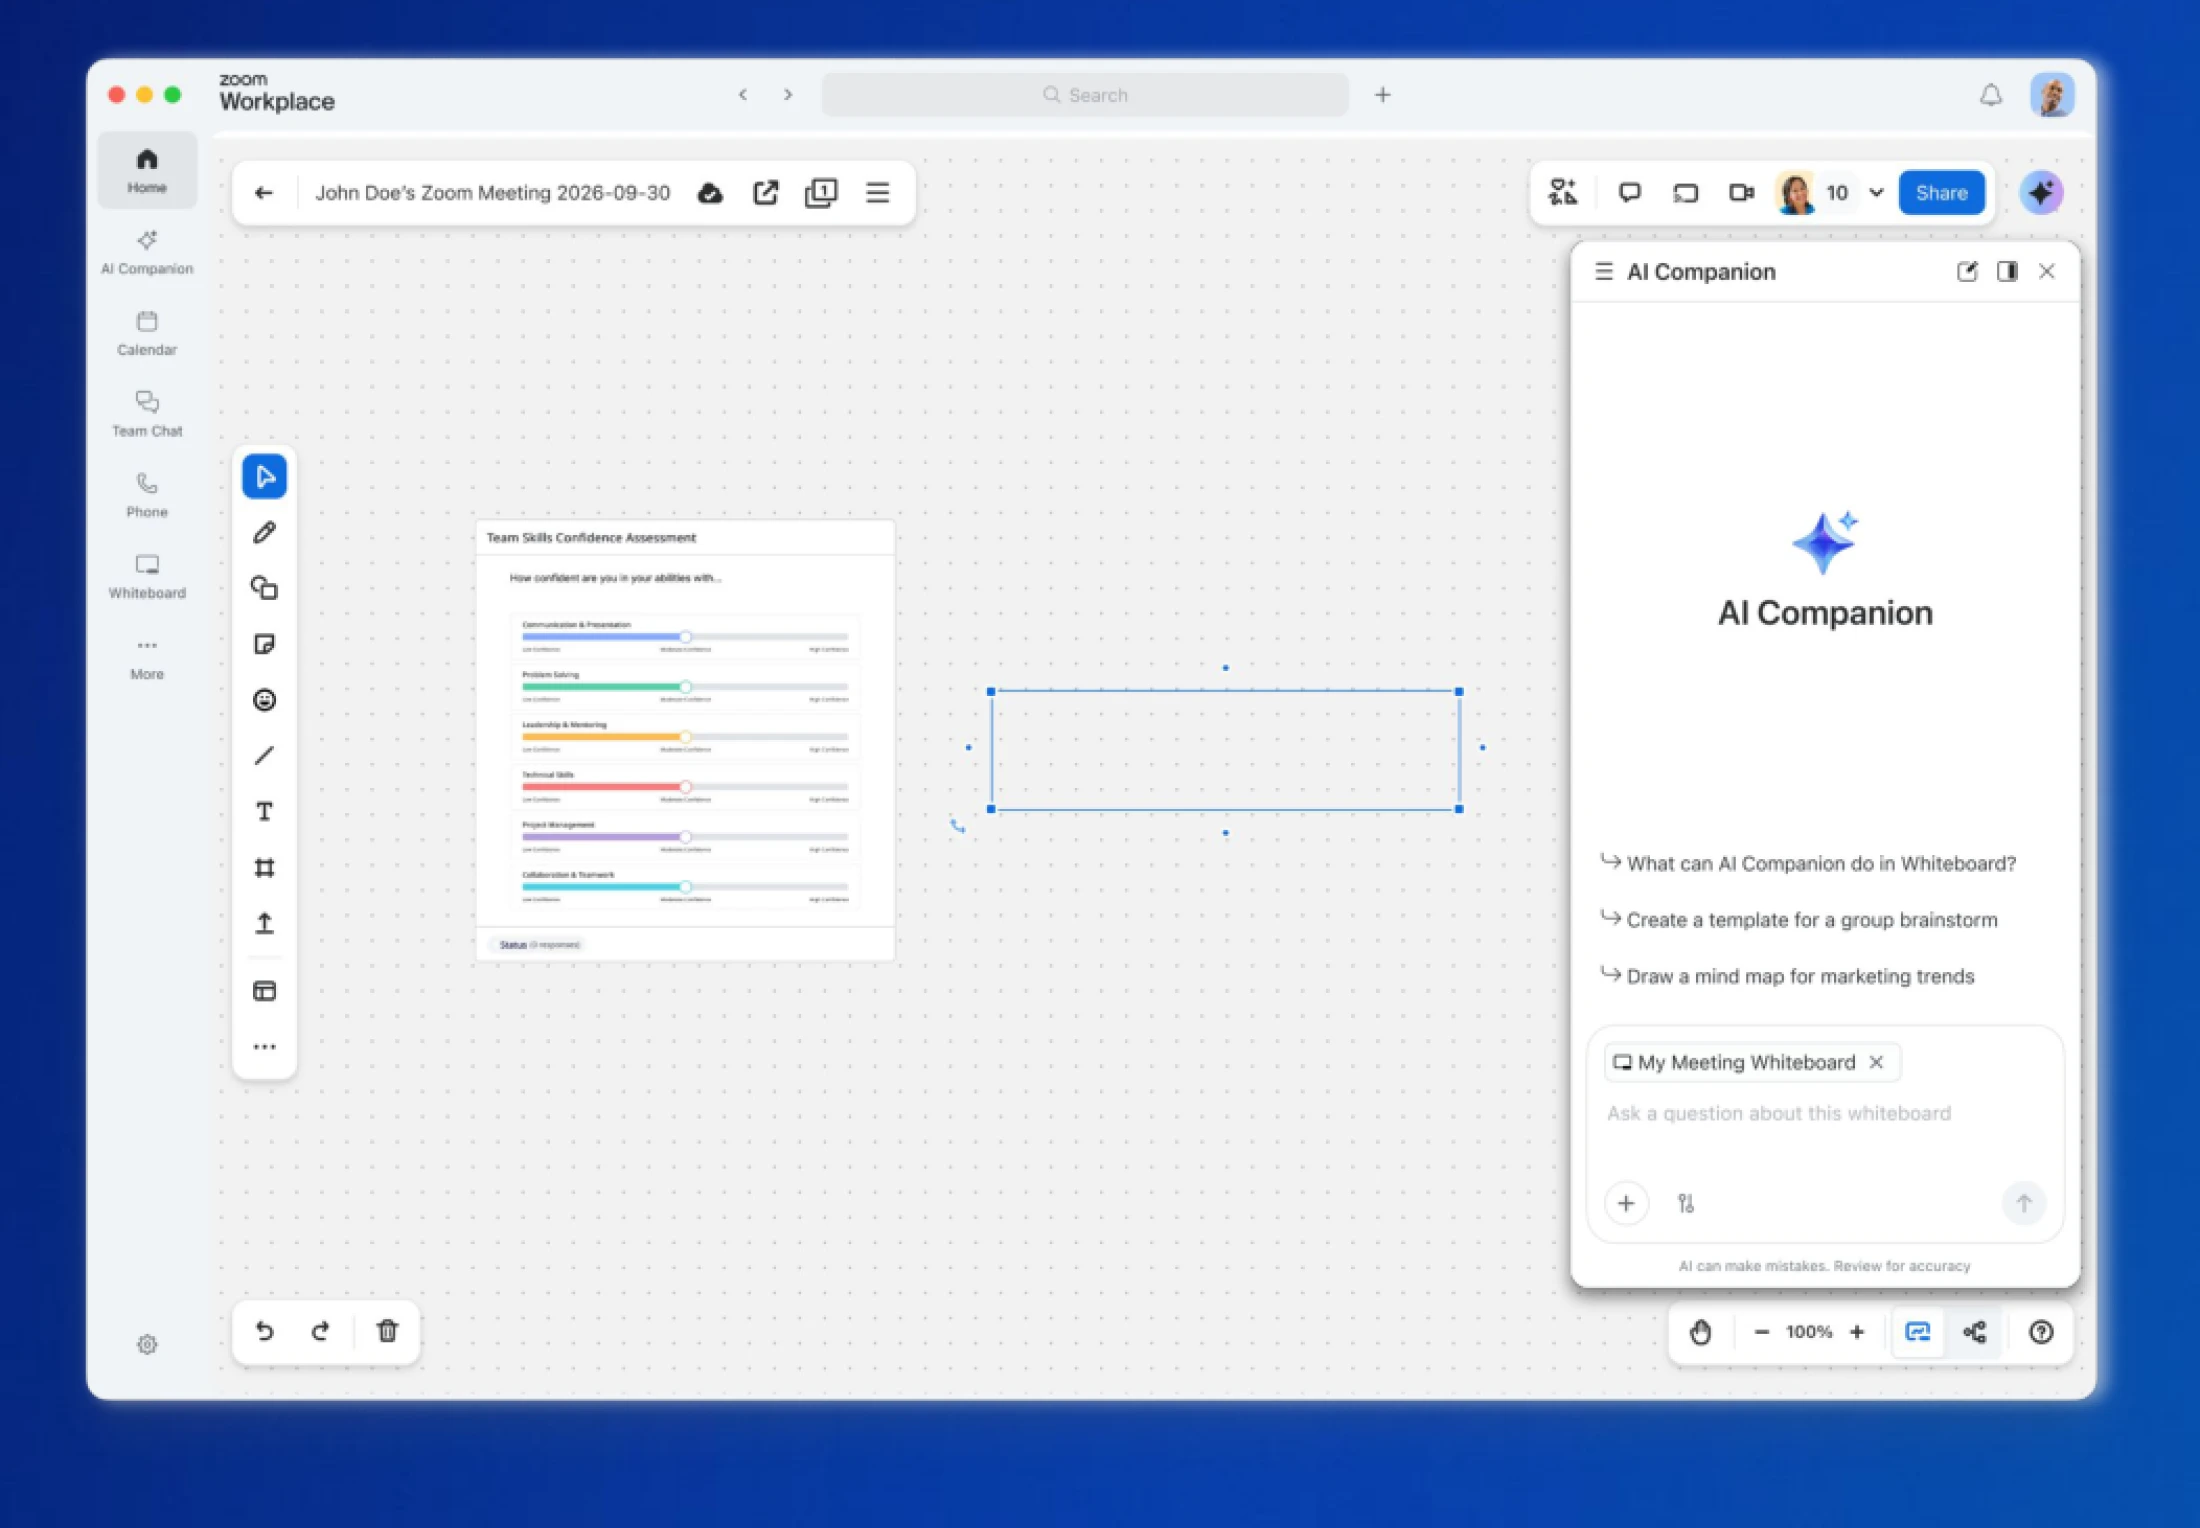Zoom in with the plus button
Image resolution: width=2200 pixels, height=1528 pixels.
(x=1857, y=1331)
